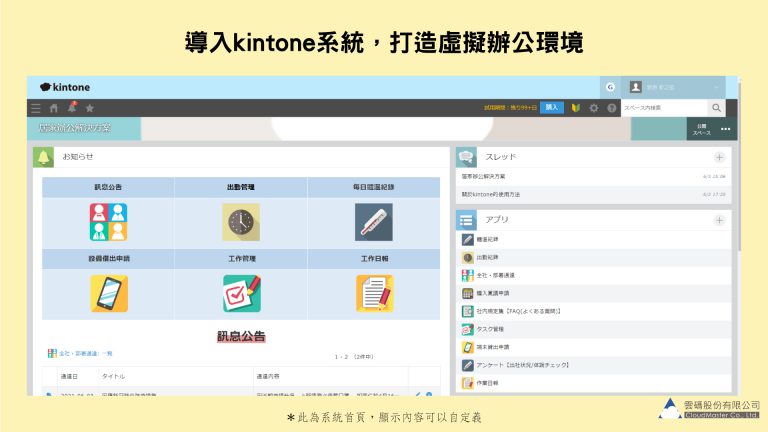Click the round G icon beside user name
This screenshot has width=768, height=432.
pos(610,87)
